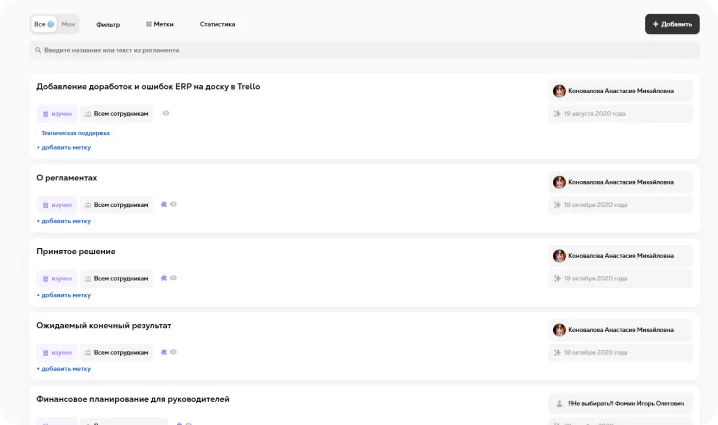Toggle eye icon in 'Принятое решение' row
Viewport: 718px width, 425px height.
point(174,278)
